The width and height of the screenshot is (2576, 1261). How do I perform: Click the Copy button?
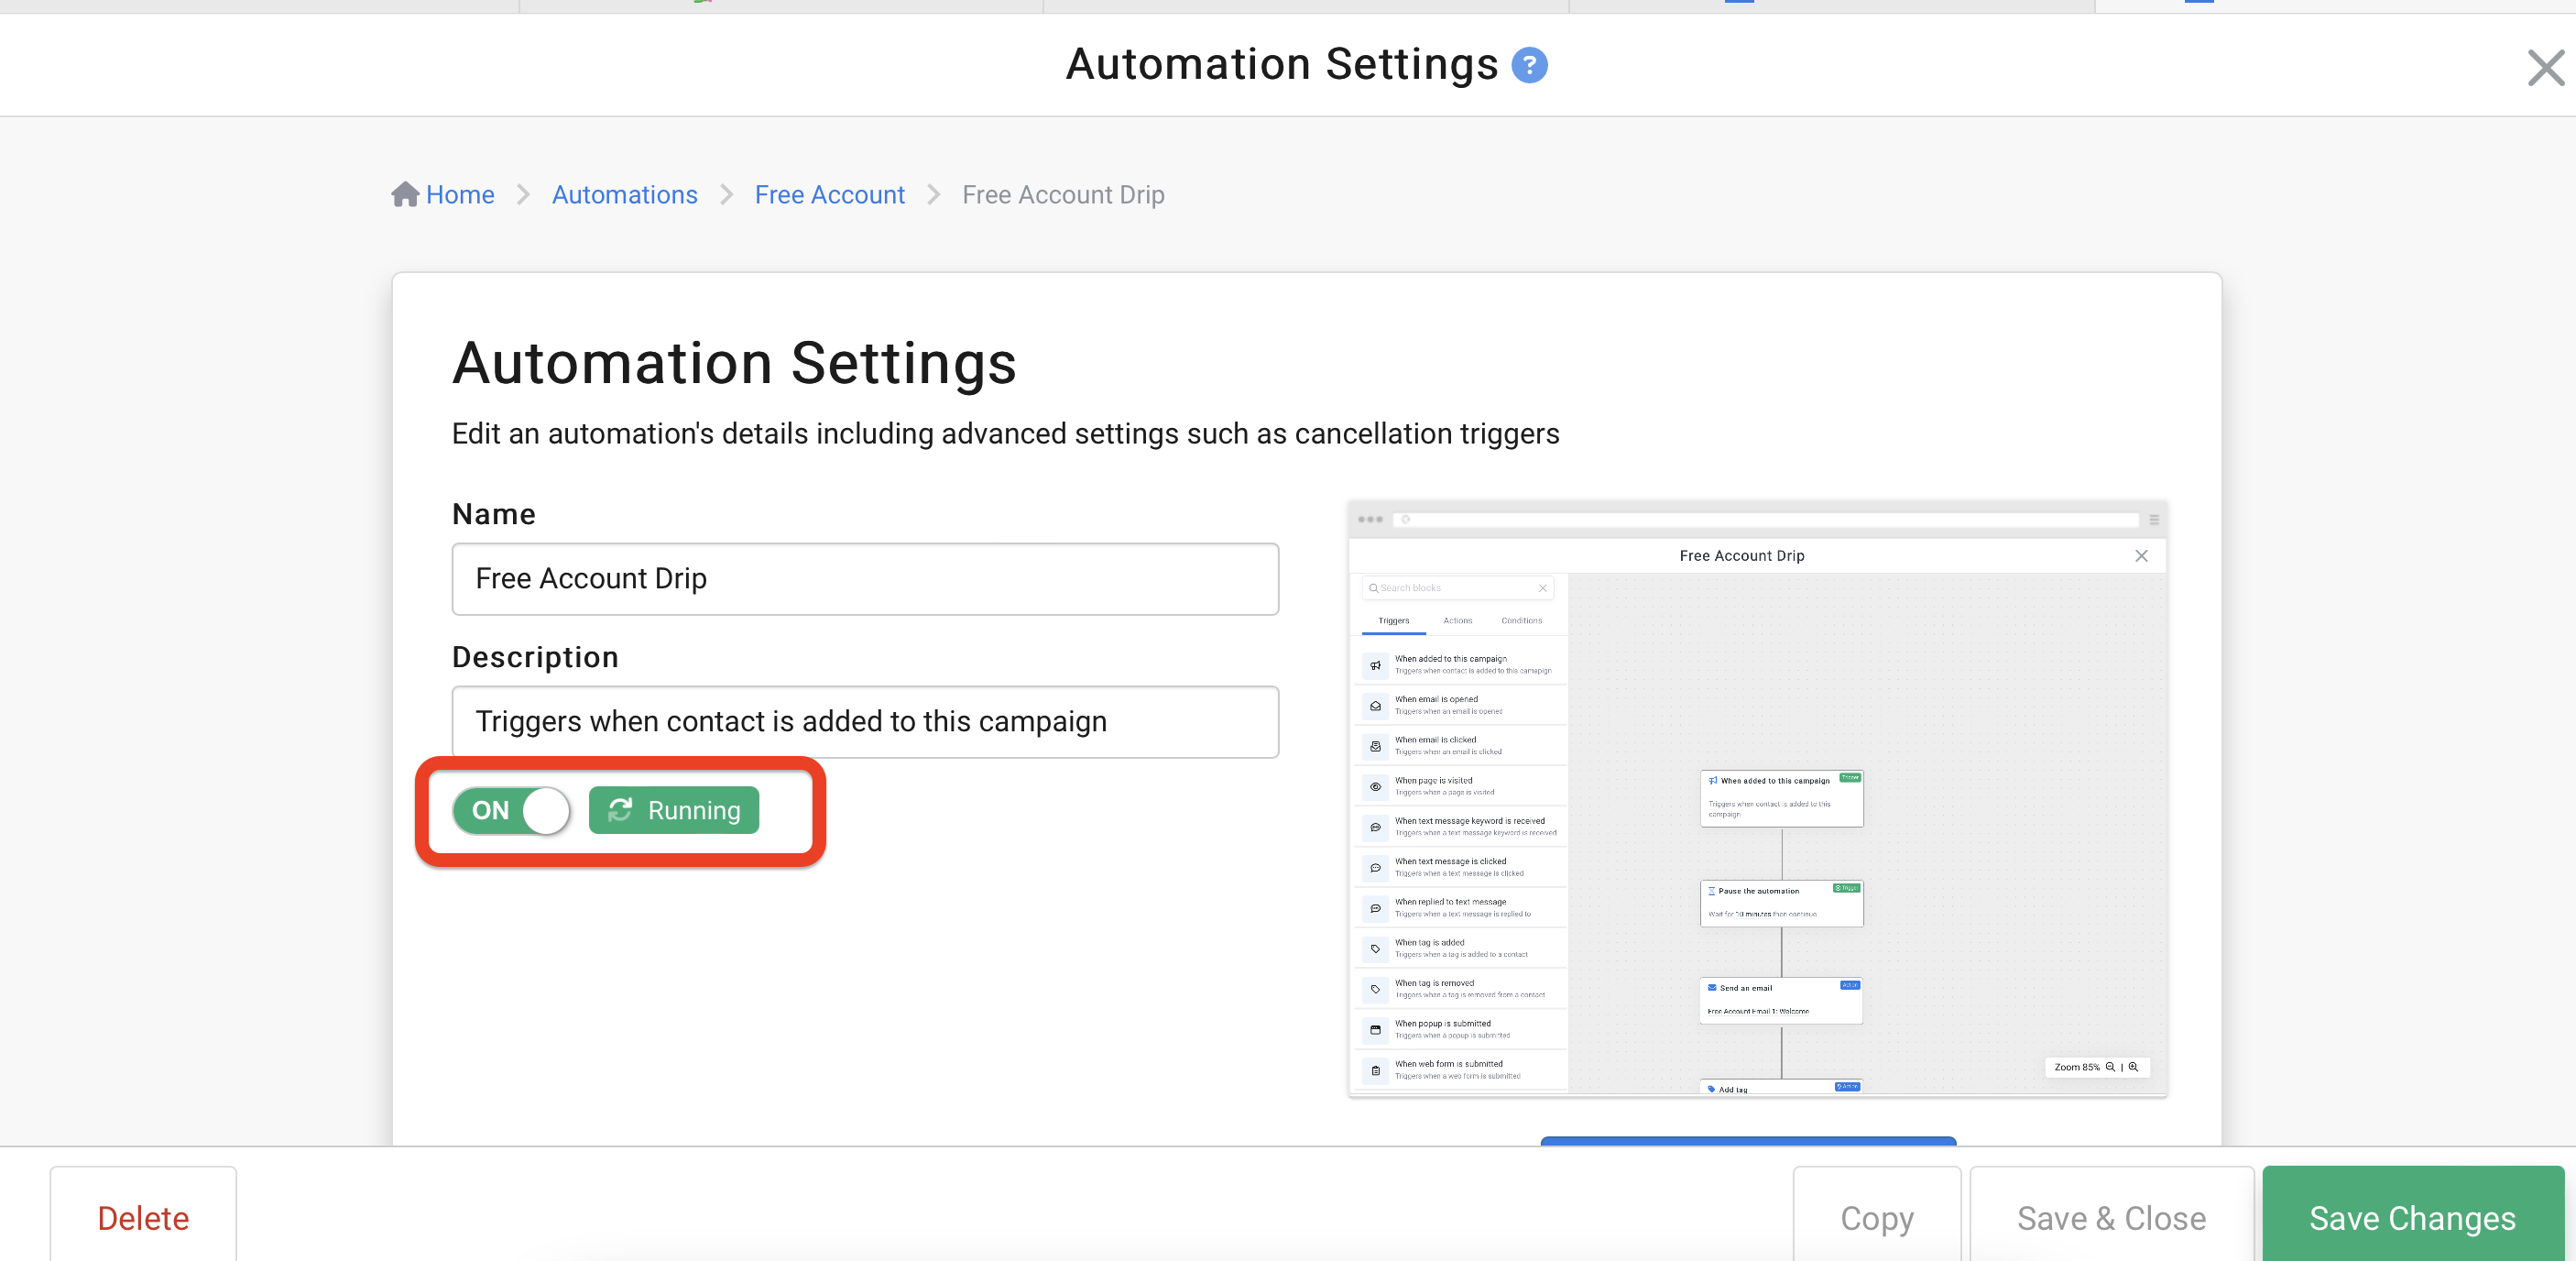pos(1877,1217)
